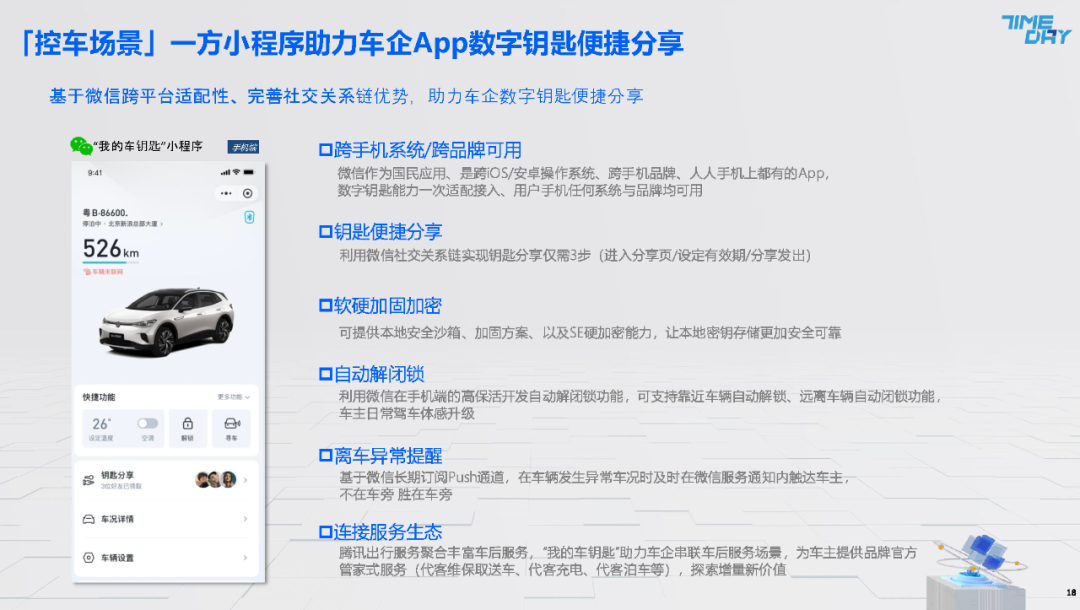Tap the mini program close circle icon
Image resolution: width=1080 pixels, height=610 pixels.
point(247,193)
